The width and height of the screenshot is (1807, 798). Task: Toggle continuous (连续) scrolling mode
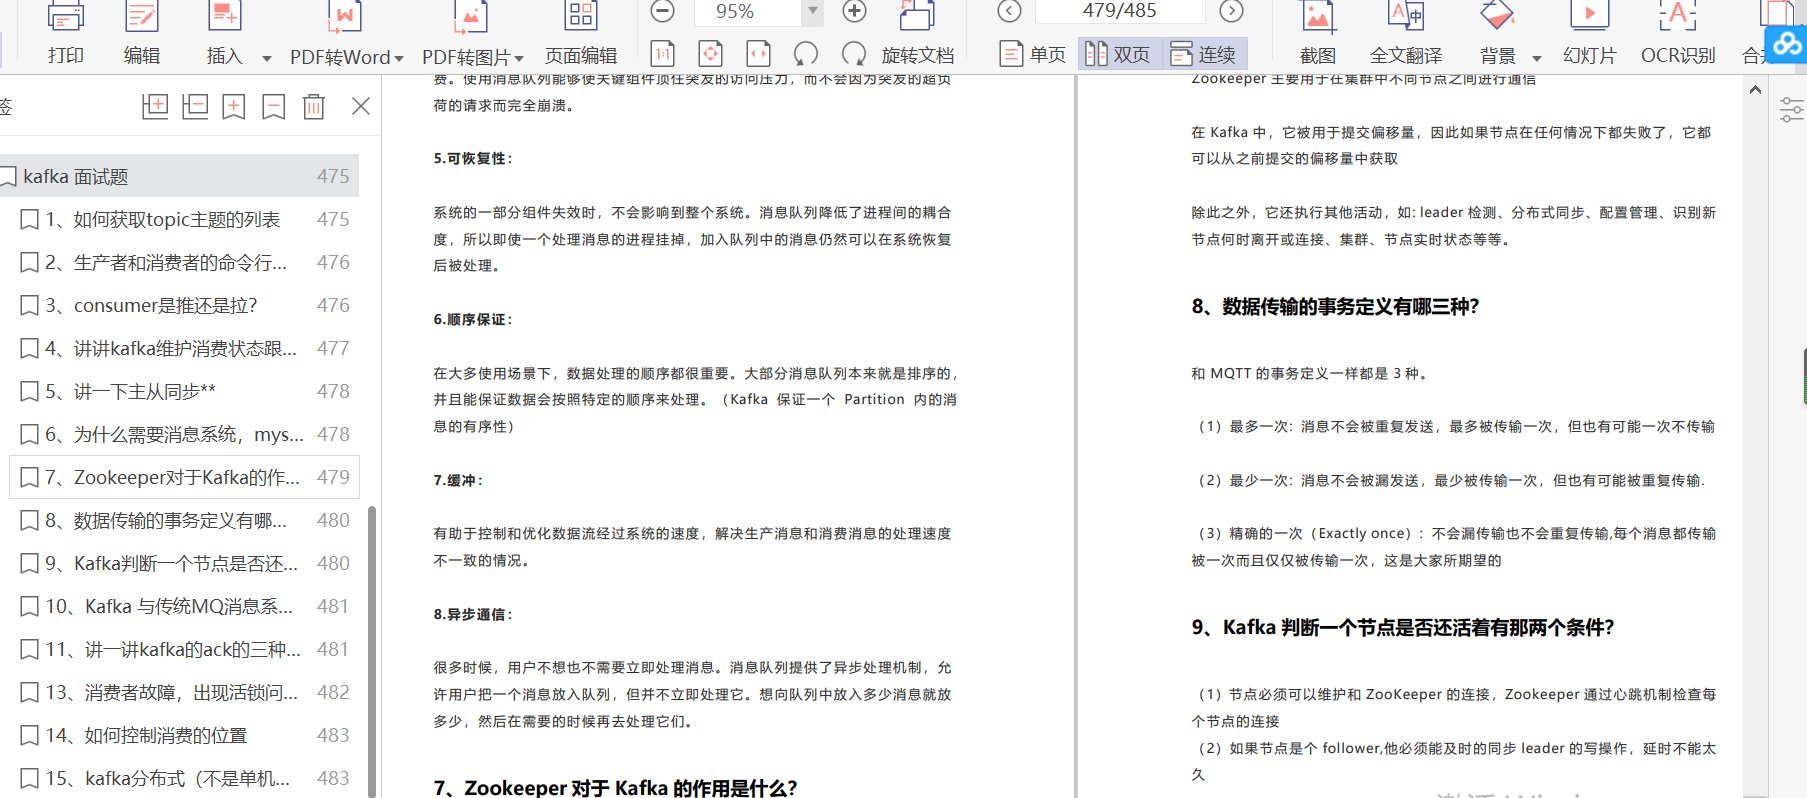click(x=1204, y=54)
